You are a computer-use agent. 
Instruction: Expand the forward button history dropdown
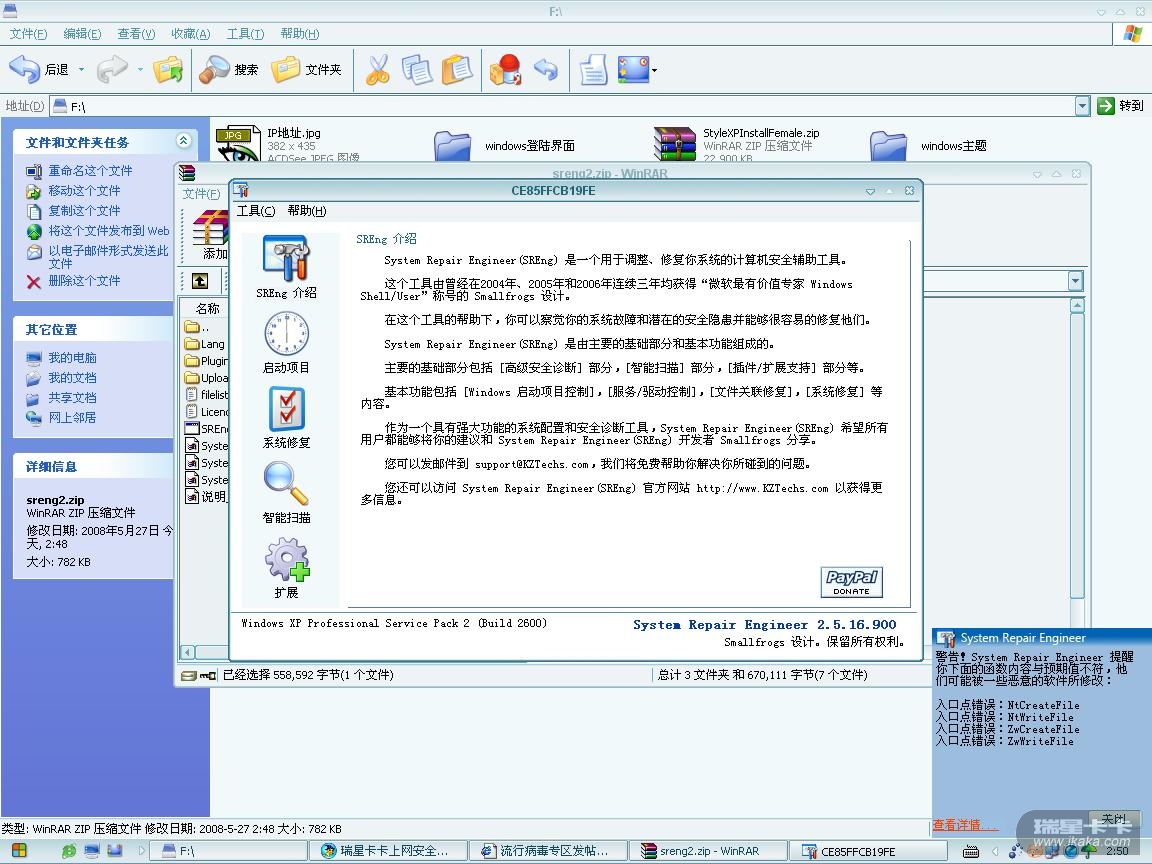pyautogui.click(x=140, y=70)
